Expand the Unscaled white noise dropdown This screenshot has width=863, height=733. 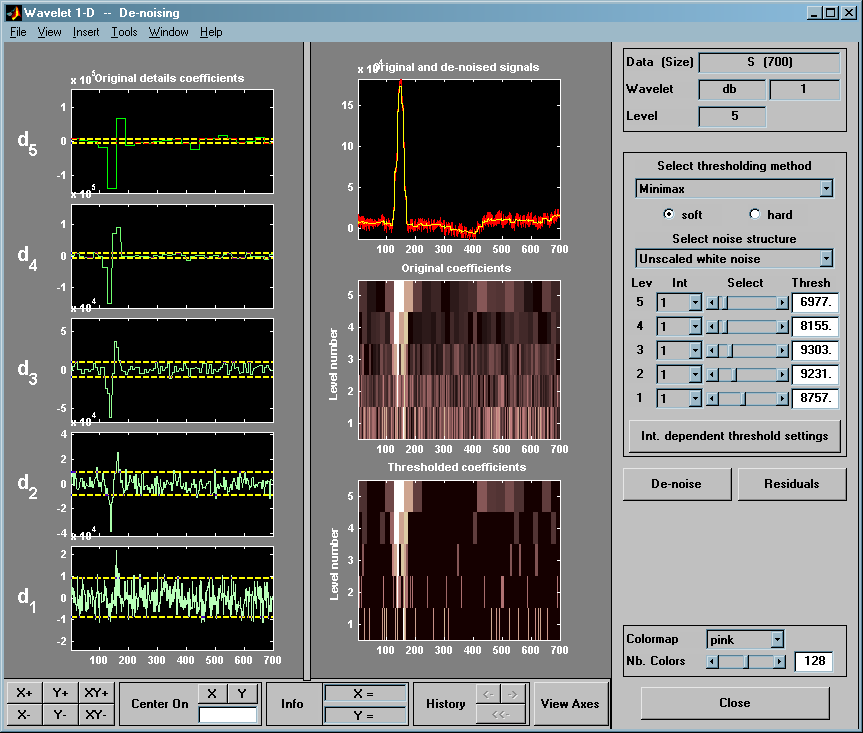(734, 258)
